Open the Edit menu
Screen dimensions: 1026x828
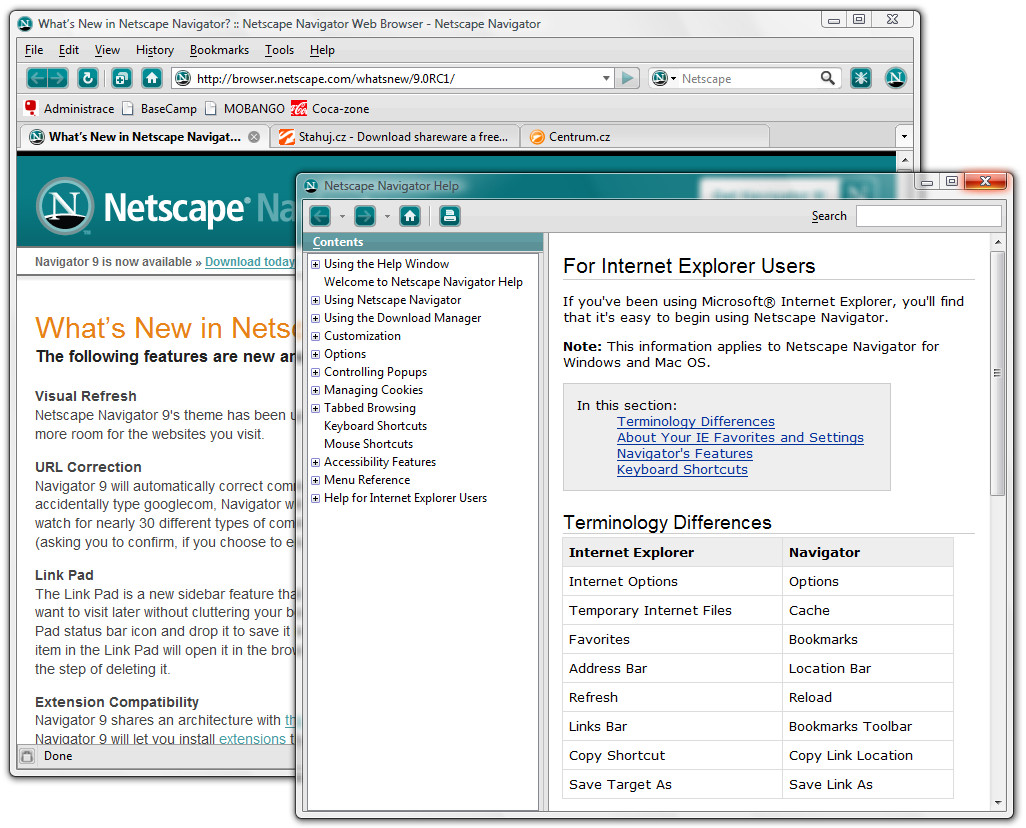(x=69, y=50)
